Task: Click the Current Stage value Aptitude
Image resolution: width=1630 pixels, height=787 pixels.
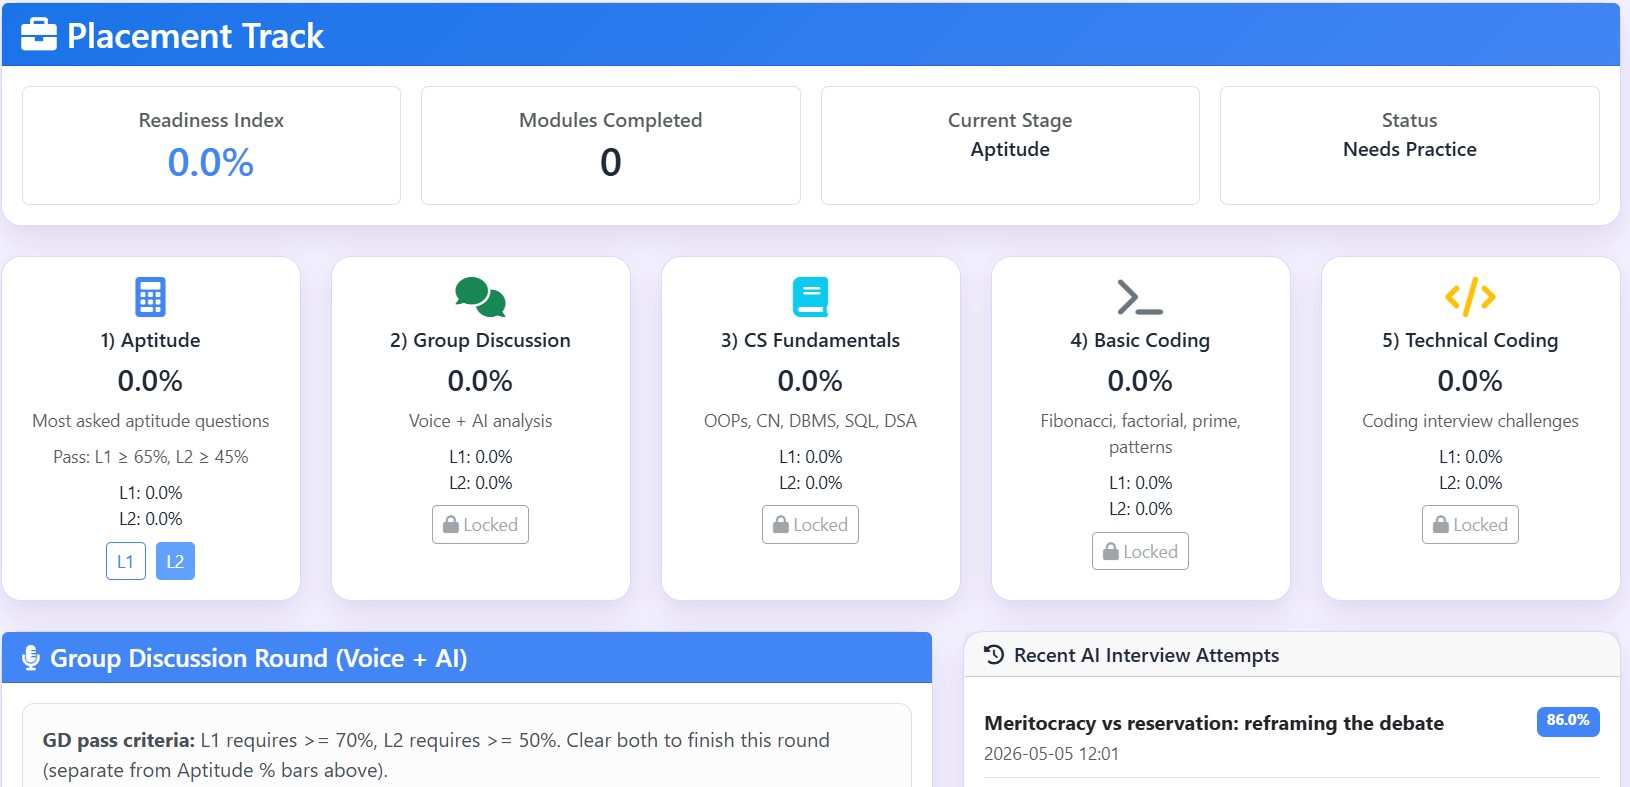Action: (1010, 149)
